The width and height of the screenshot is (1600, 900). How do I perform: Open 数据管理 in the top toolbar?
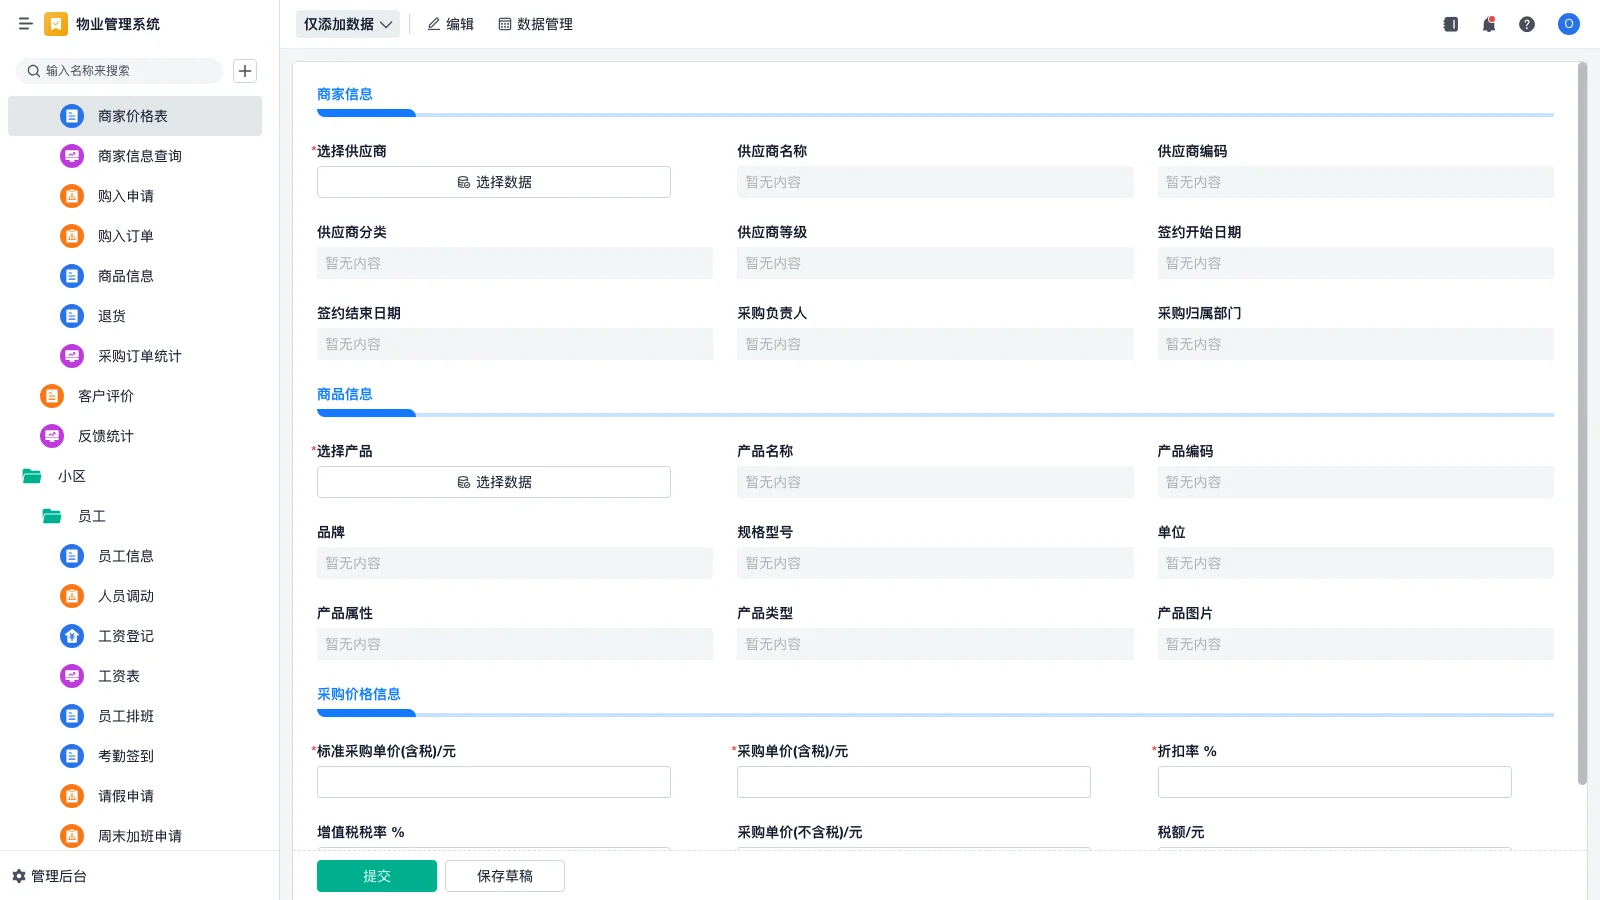(535, 24)
